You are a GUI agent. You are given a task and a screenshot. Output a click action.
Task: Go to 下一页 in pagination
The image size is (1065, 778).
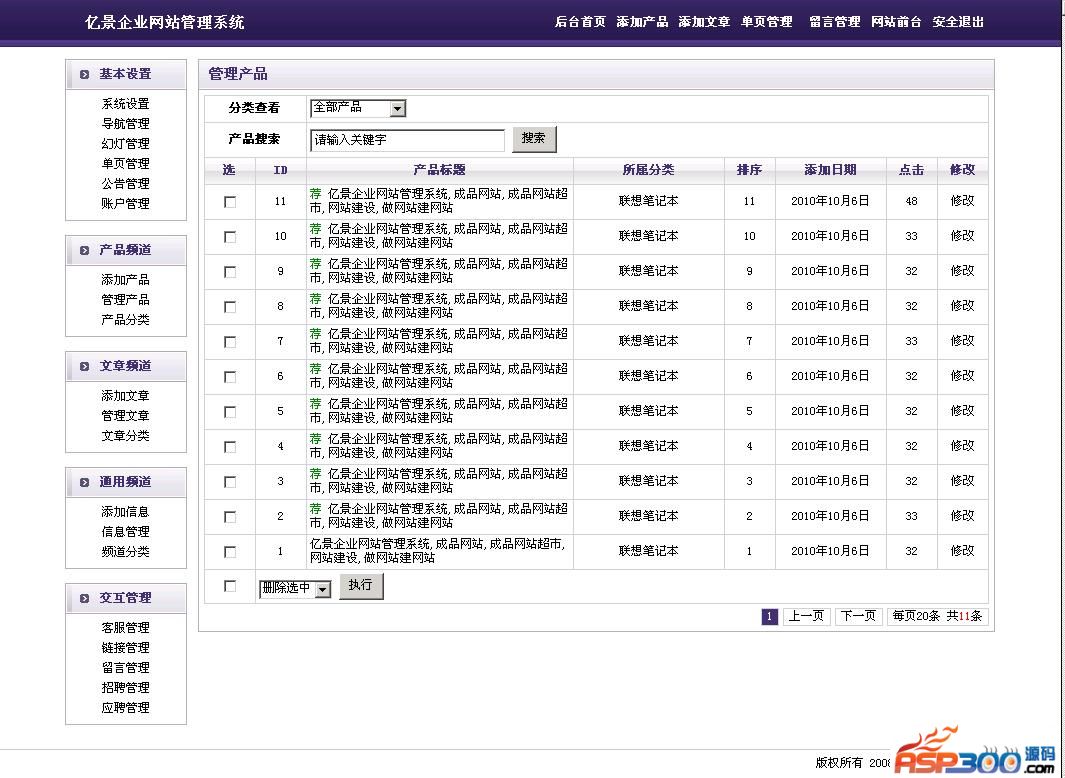[x=857, y=616]
